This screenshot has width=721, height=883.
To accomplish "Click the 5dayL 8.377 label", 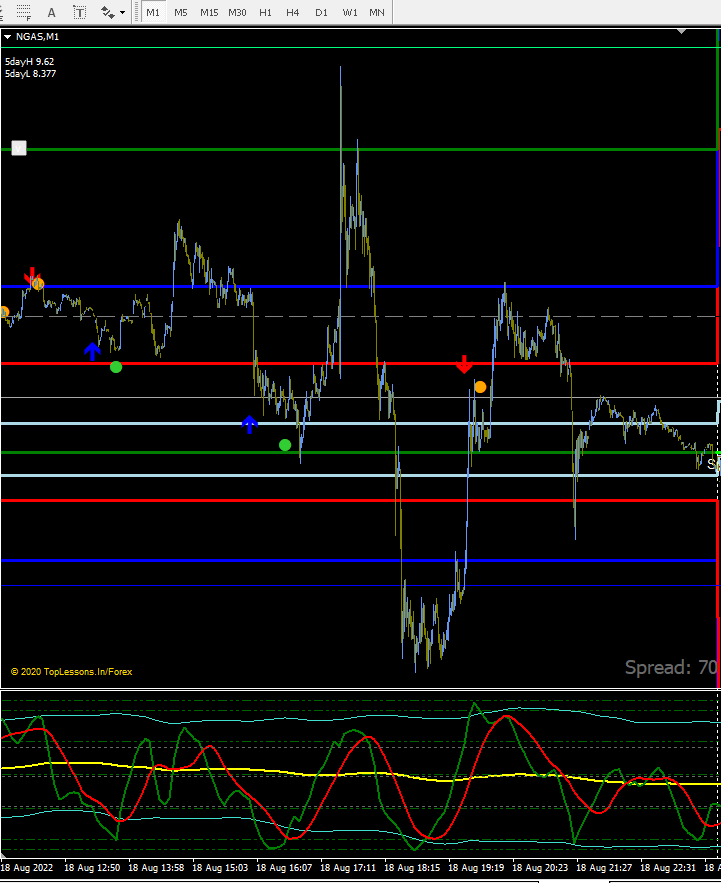I will click(30, 74).
